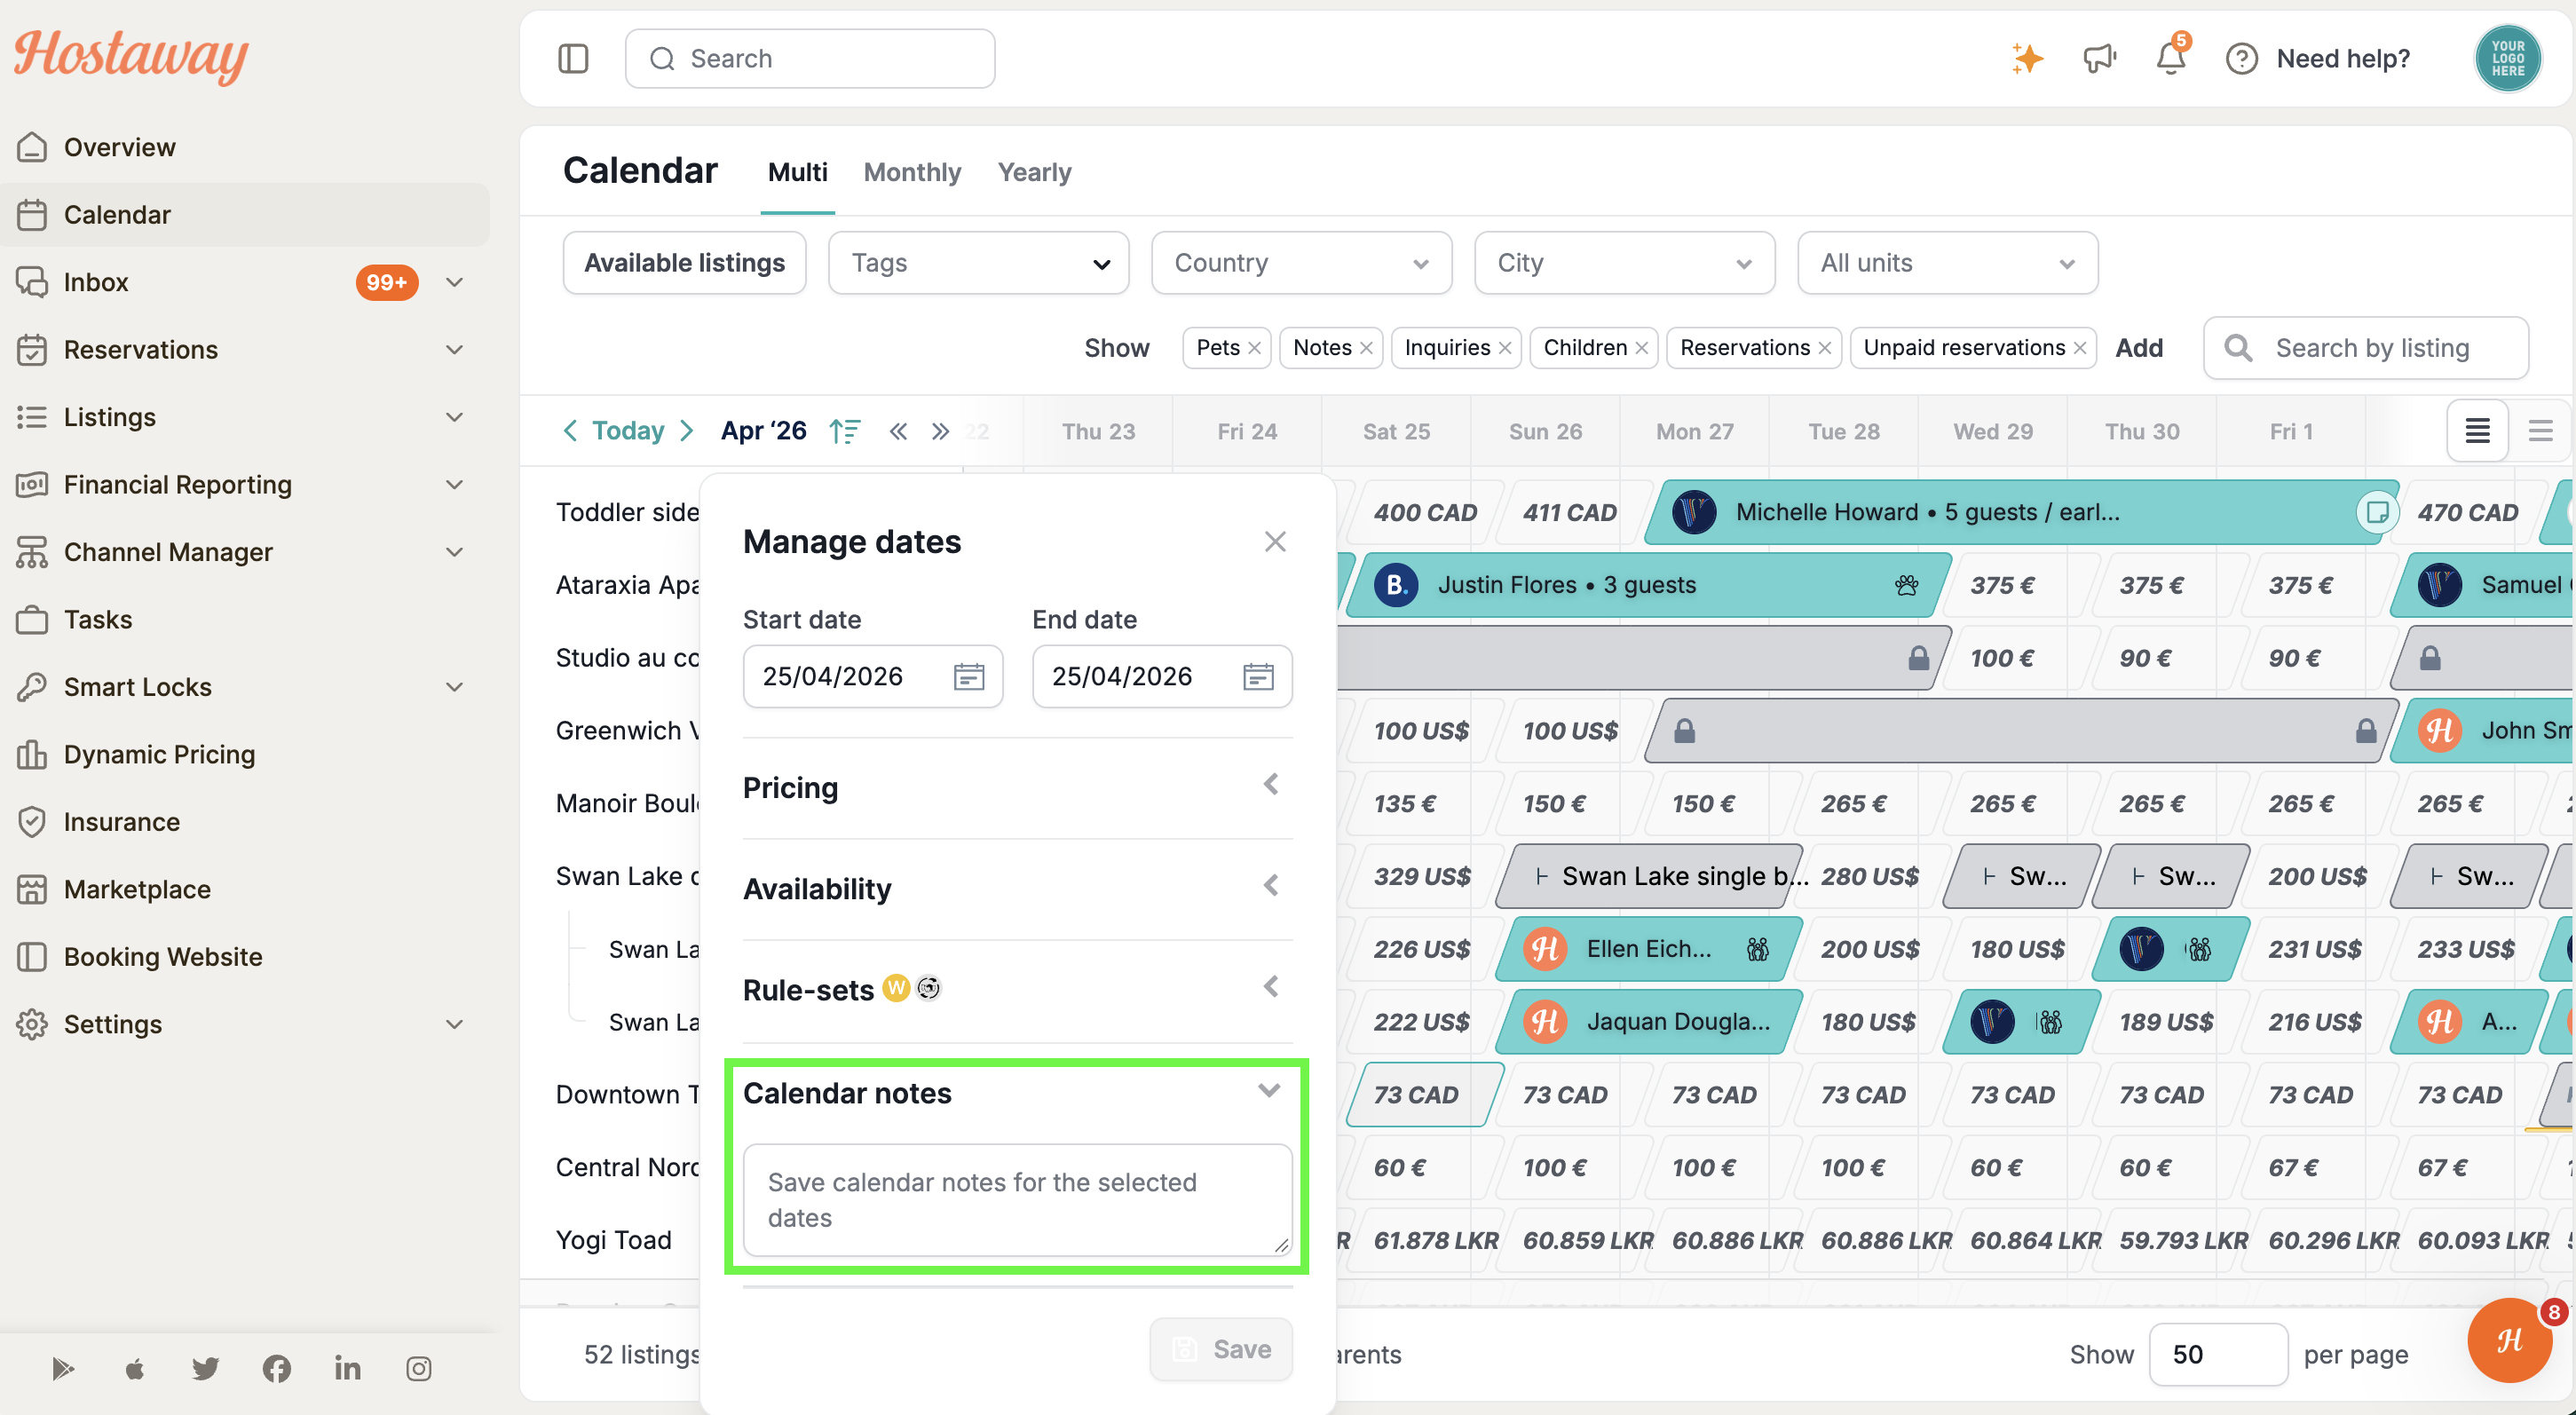2576x1415 pixels.
Task: Open the Country dropdown
Action: (x=1301, y=263)
